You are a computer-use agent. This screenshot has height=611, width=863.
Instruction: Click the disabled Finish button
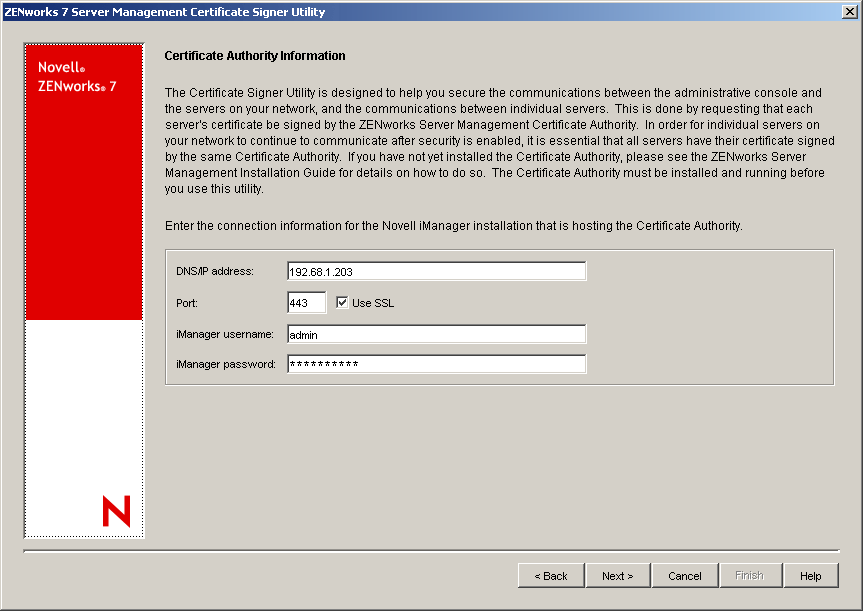click(750, 575)
